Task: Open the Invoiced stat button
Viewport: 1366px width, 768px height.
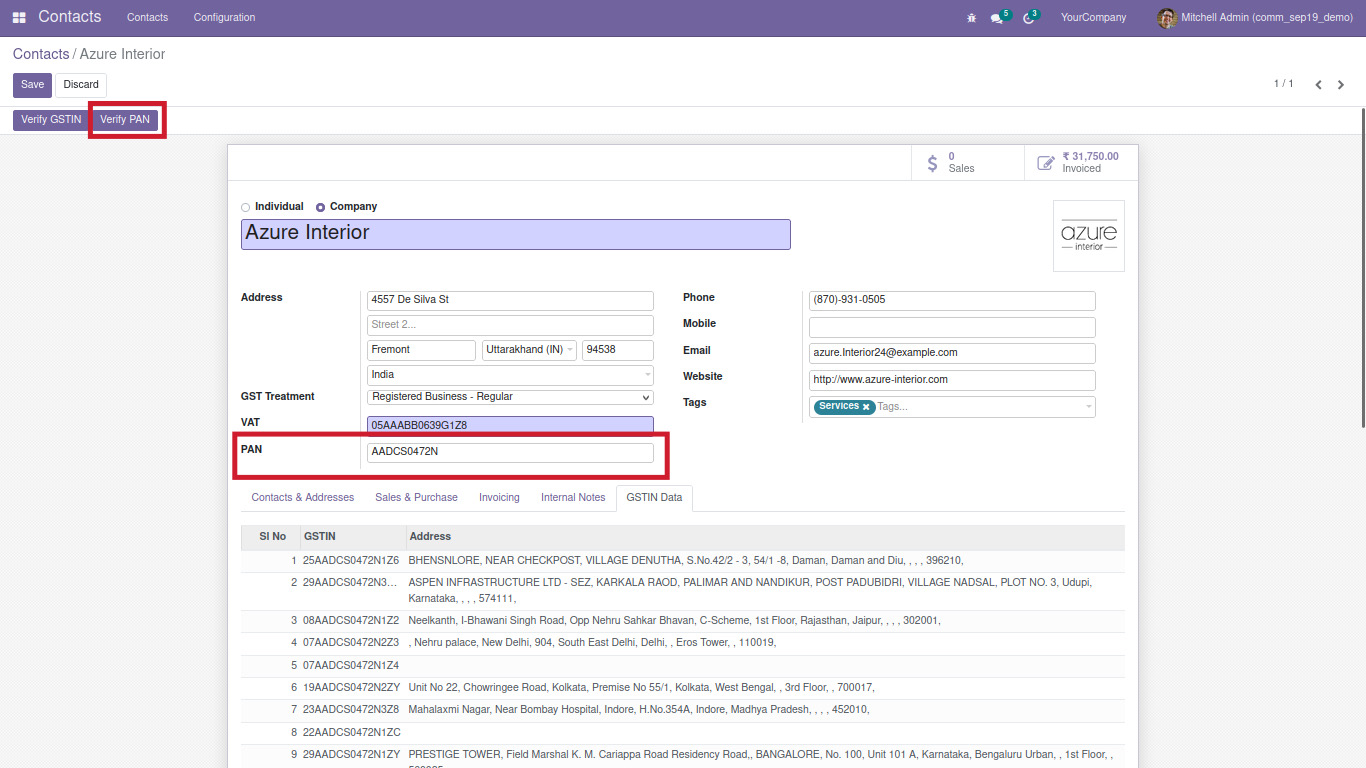Action: click(1080, 162)
